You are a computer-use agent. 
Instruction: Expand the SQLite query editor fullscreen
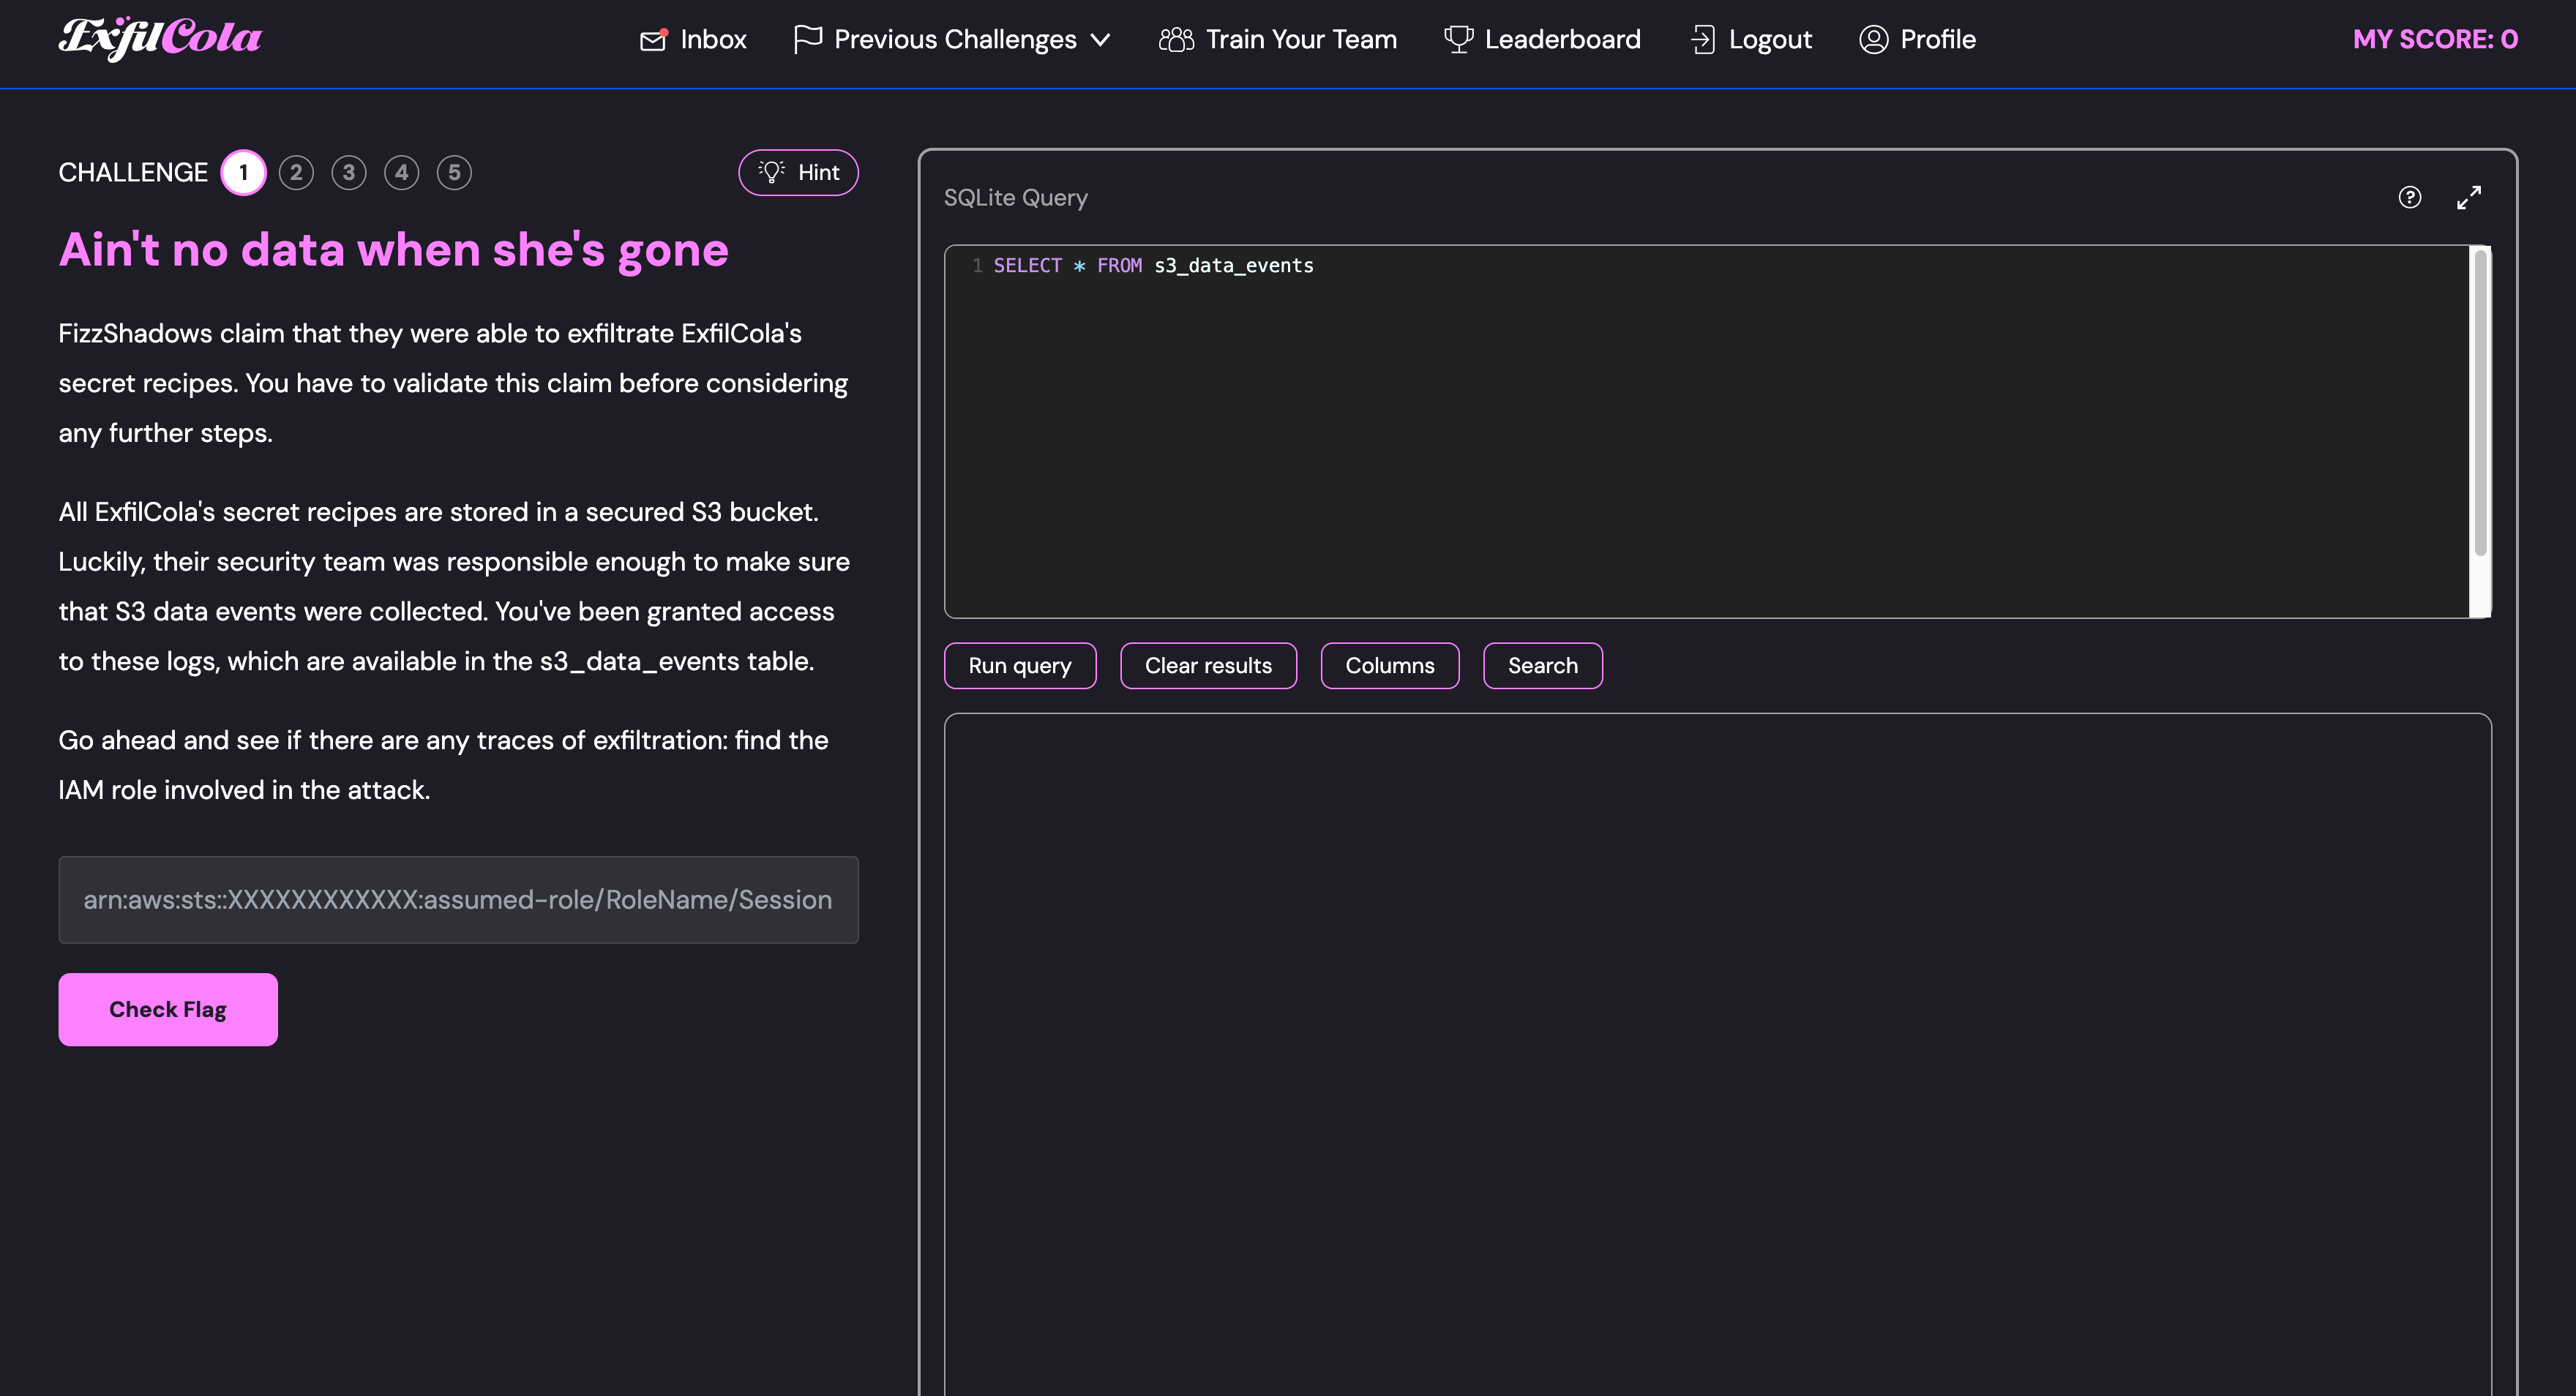[2468, 197]
